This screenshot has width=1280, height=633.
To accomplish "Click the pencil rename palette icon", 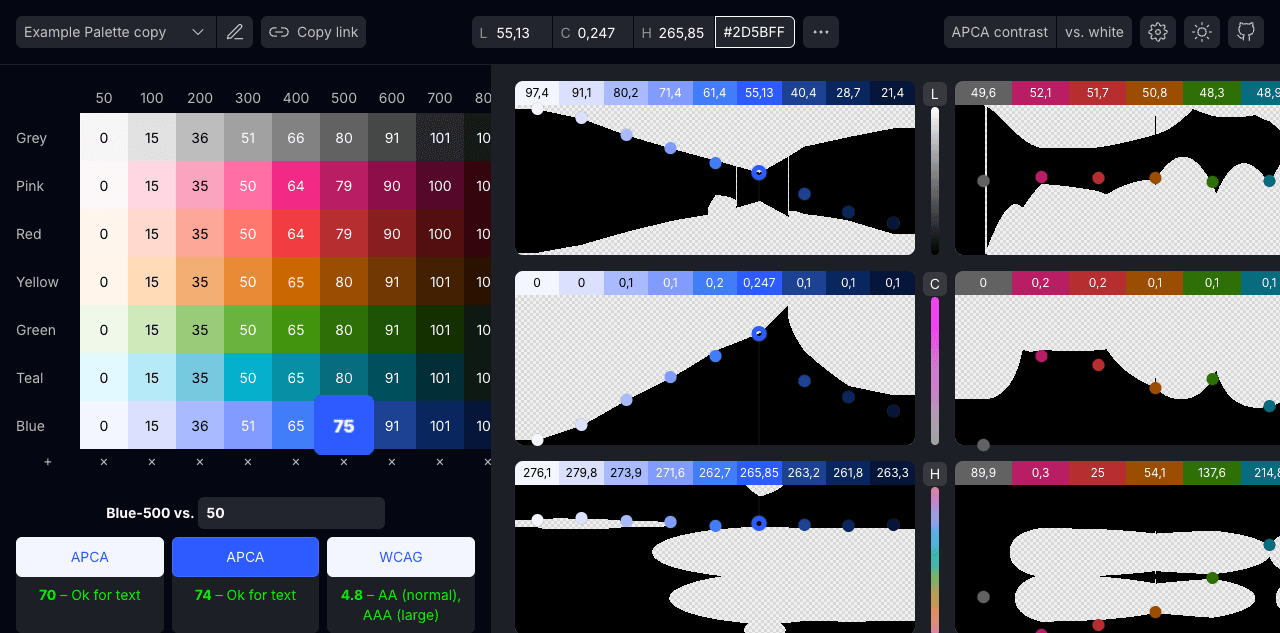I will 235,32.
